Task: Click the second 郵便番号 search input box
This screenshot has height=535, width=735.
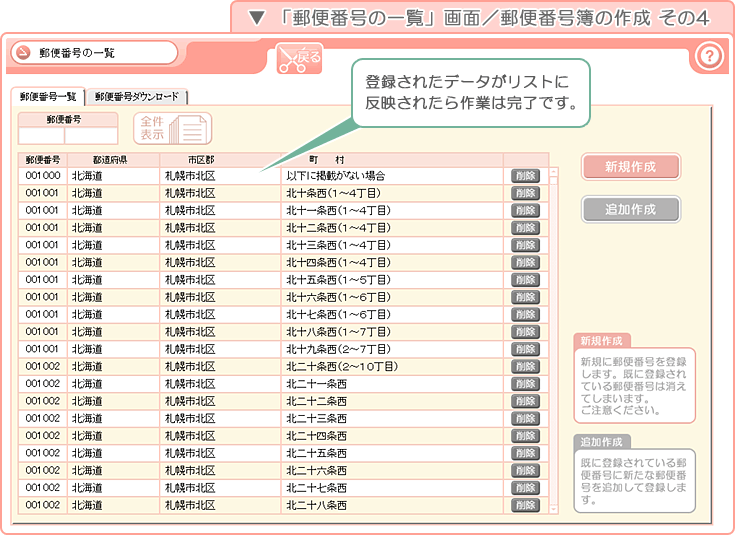Action: (90, 135)
